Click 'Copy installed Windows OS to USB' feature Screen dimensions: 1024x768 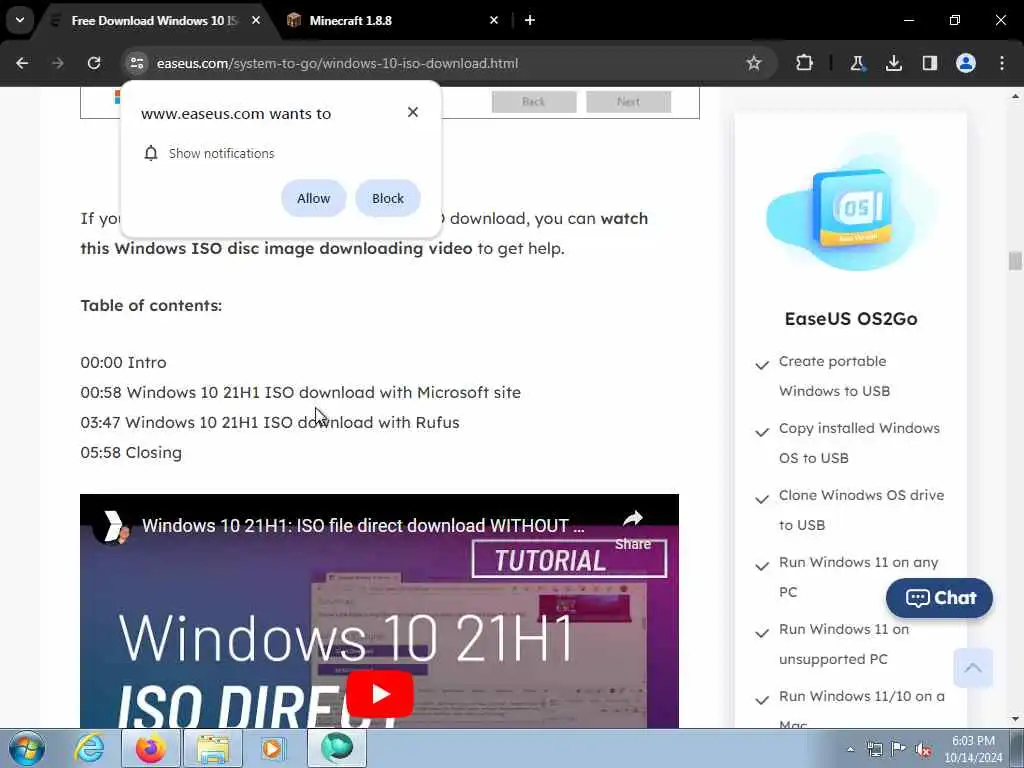pos(859,443)
